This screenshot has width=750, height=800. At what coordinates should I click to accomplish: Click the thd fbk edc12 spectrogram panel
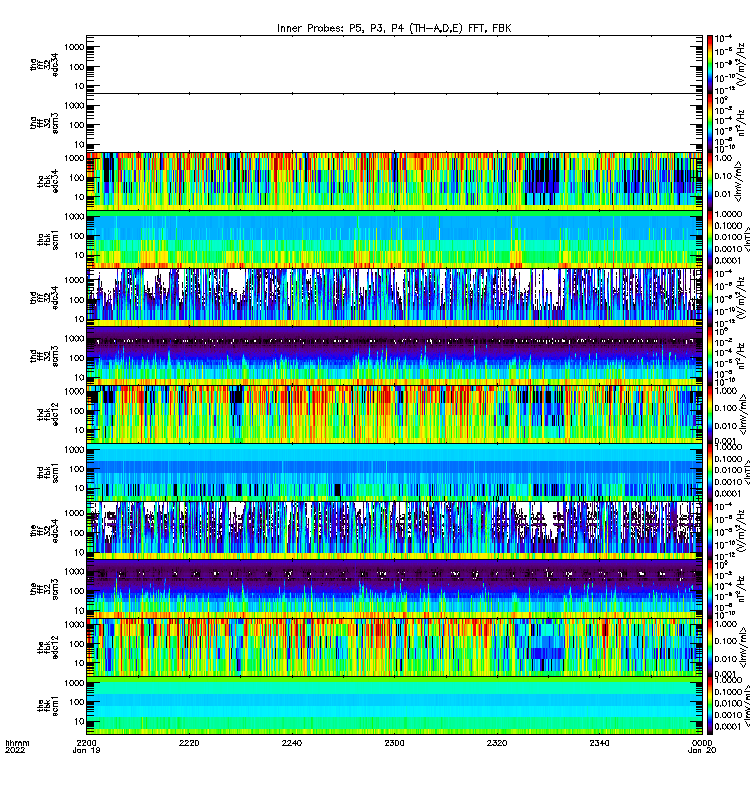[394, 414]
